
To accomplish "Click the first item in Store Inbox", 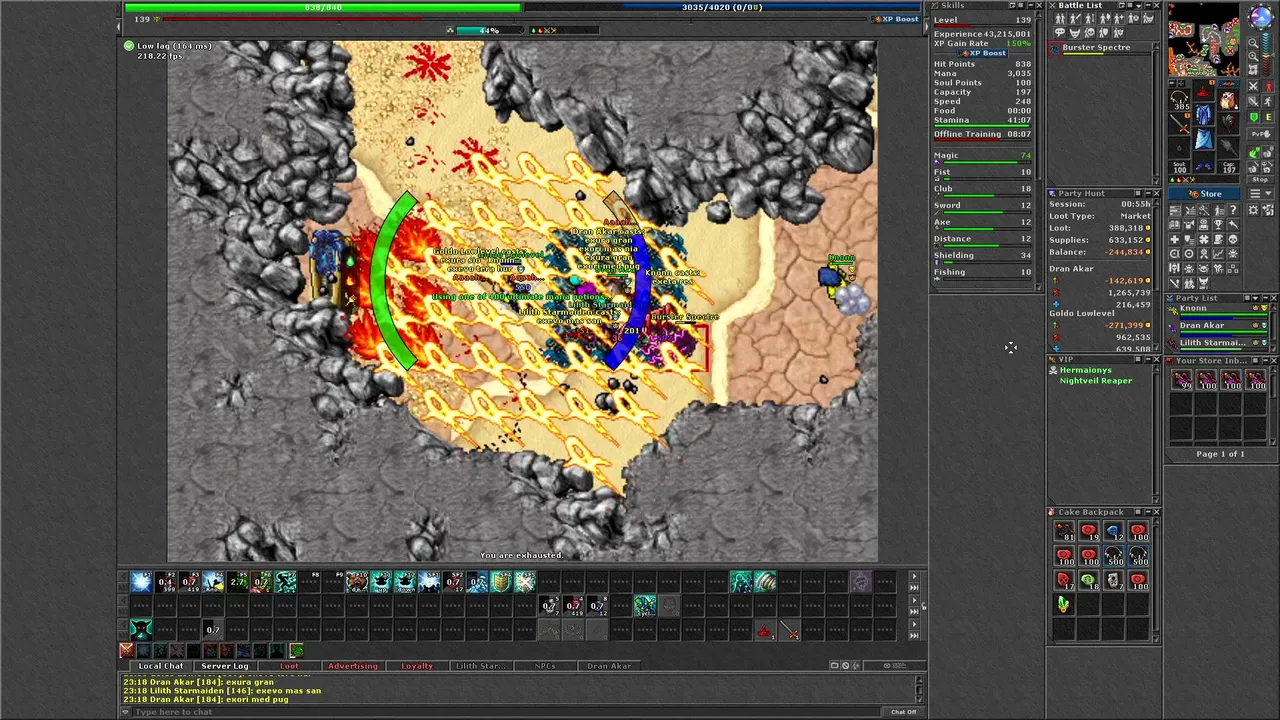I will 1182,381.
